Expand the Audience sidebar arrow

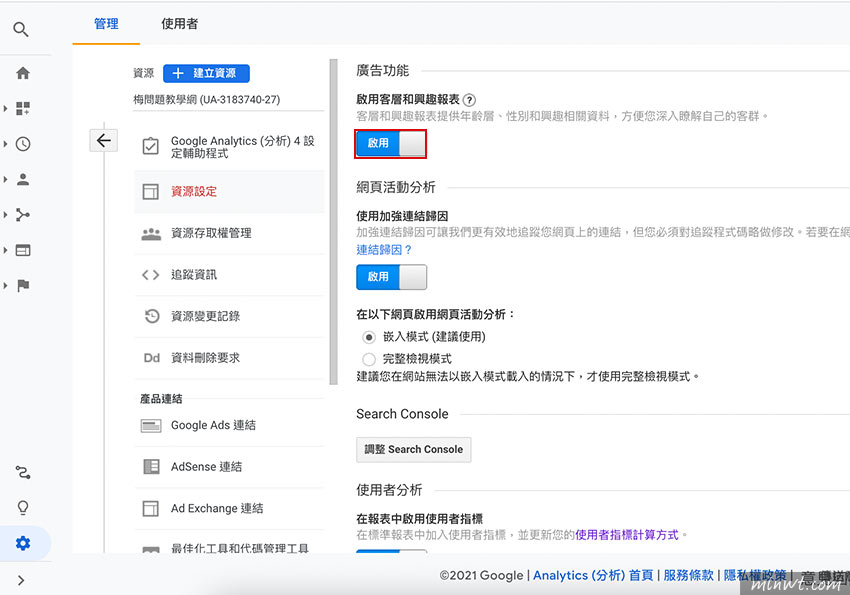pyautogui.click(x=5, y=179)
